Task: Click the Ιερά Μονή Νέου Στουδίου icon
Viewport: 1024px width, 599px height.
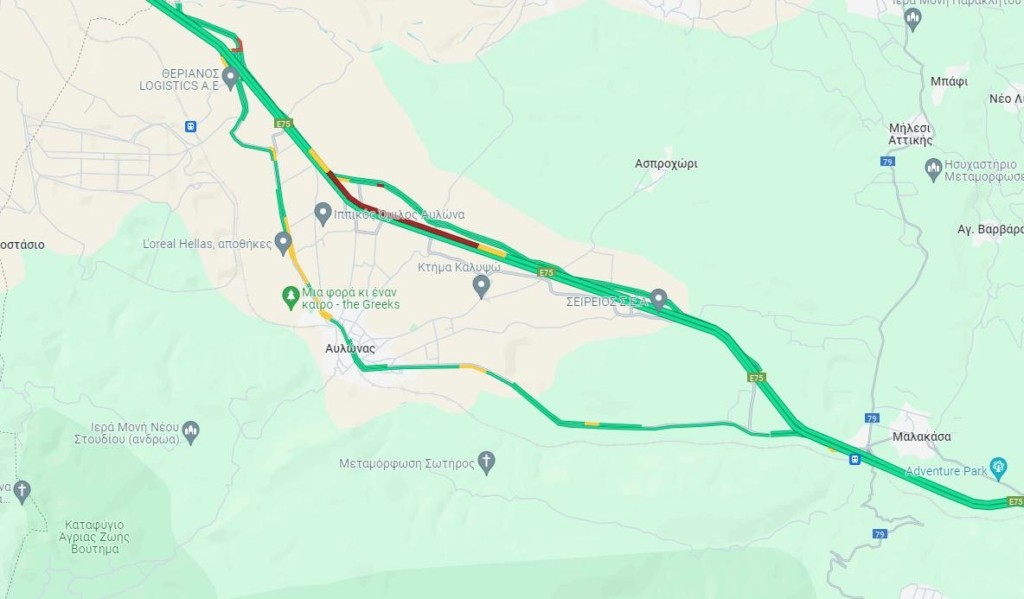Action: pos(191,431)
